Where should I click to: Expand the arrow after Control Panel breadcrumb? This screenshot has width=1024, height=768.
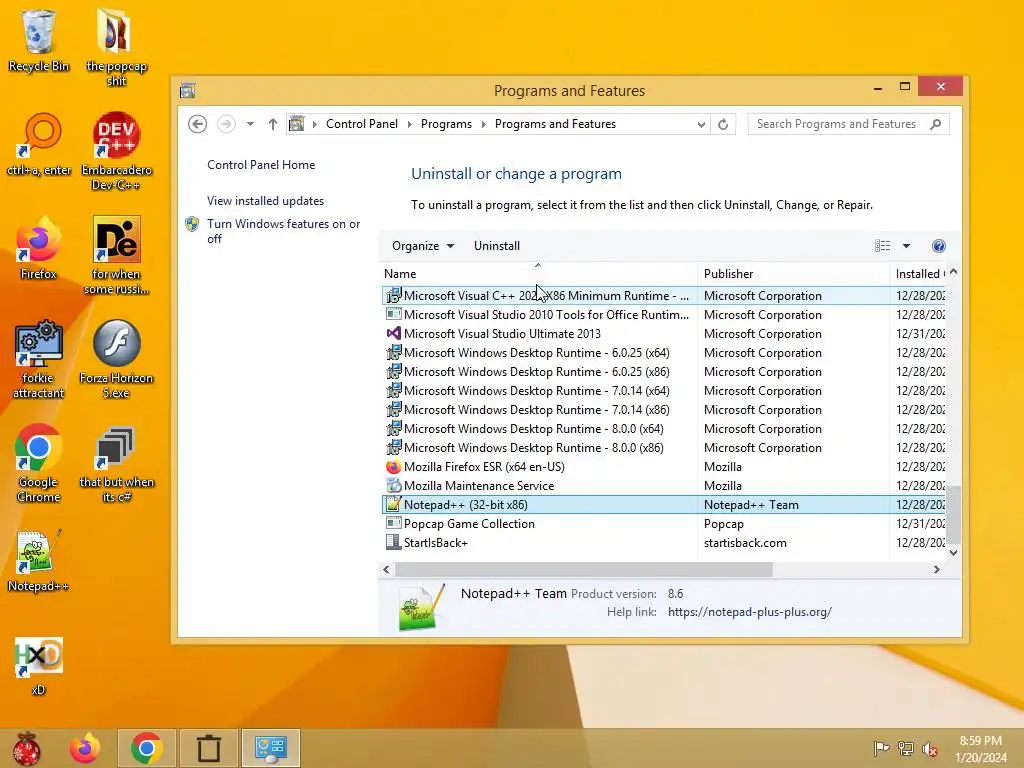[409, 124]
